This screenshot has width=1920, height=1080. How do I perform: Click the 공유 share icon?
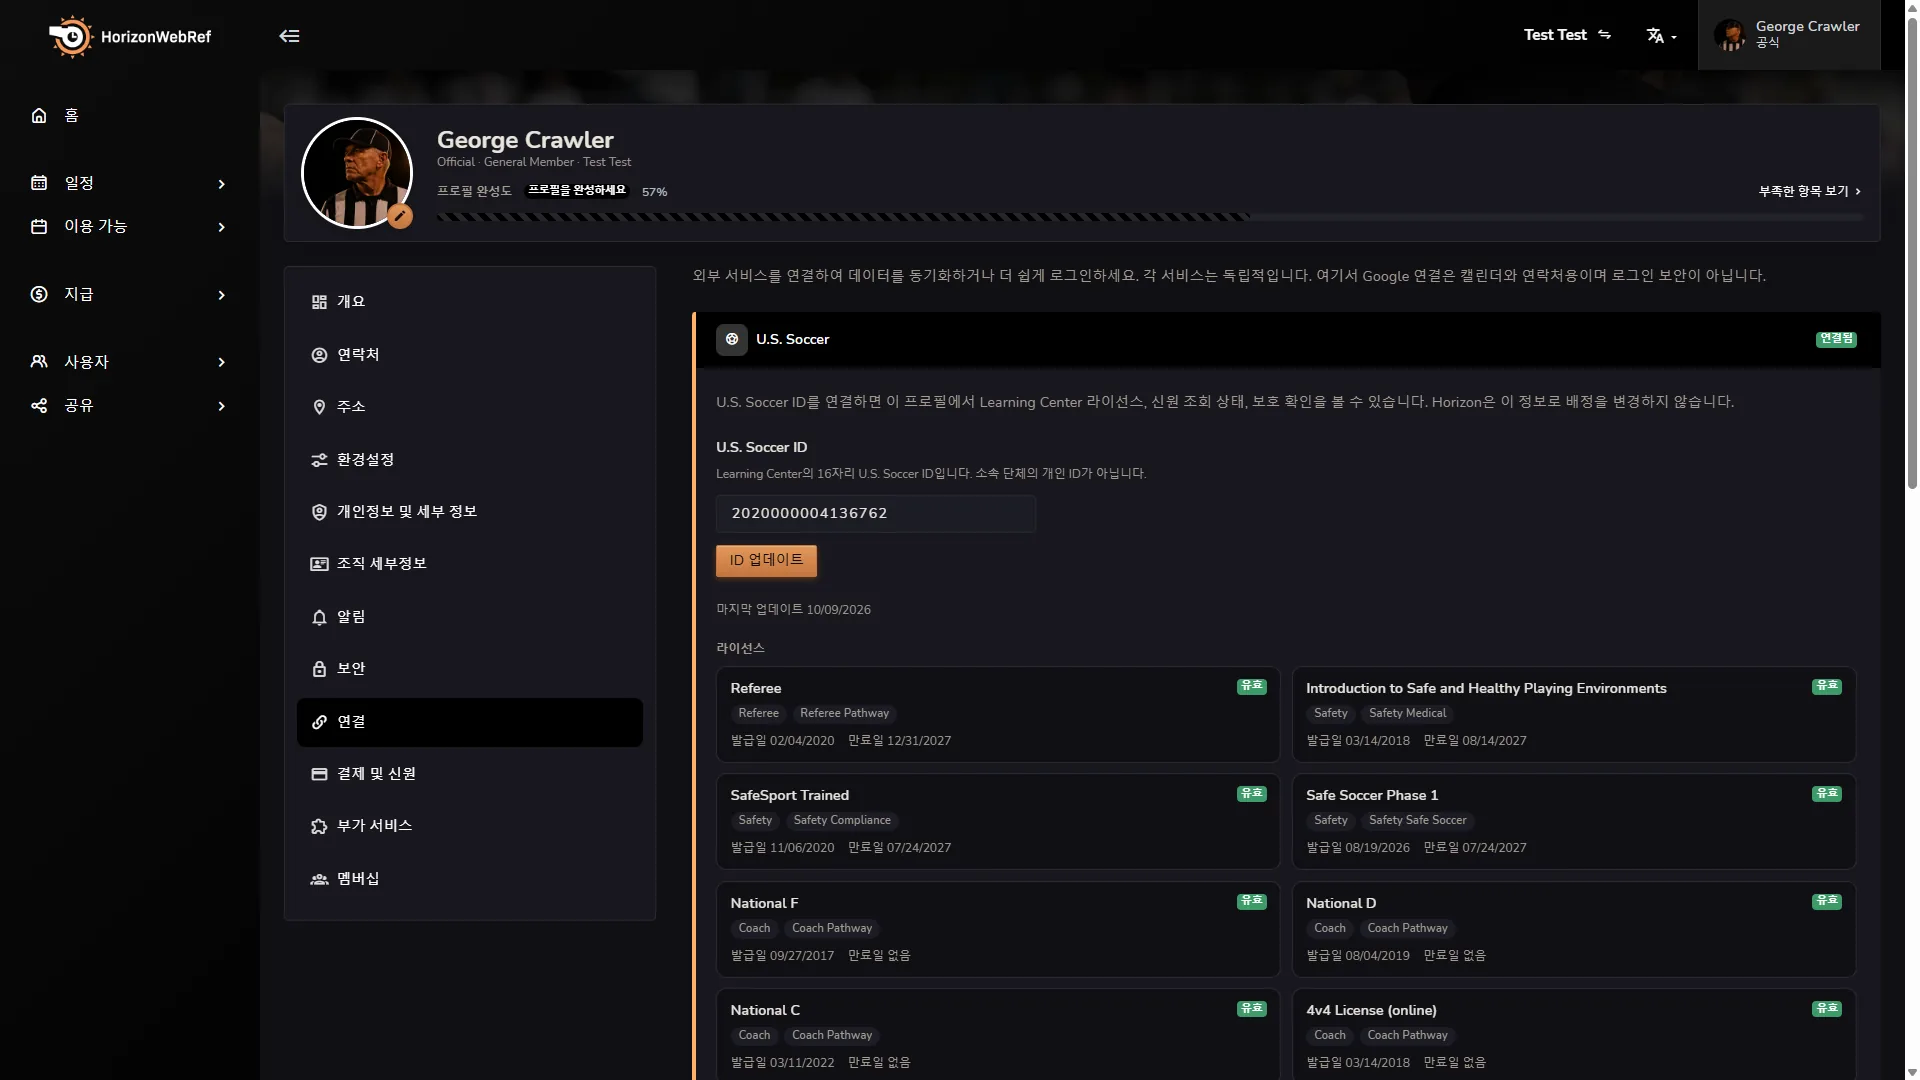pos(39,406)
